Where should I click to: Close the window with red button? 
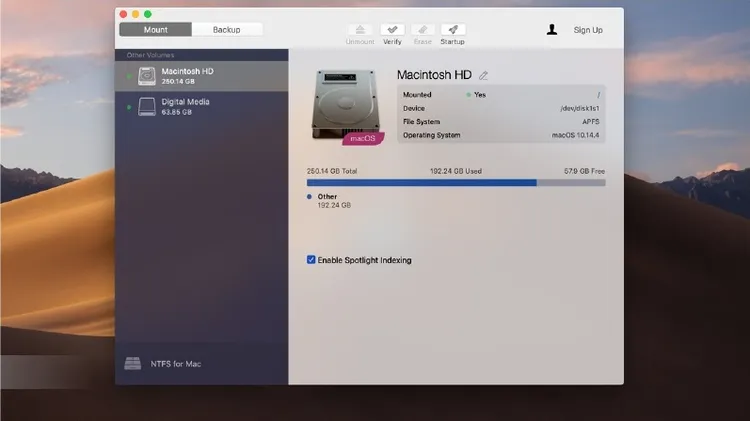pos(123,14)
